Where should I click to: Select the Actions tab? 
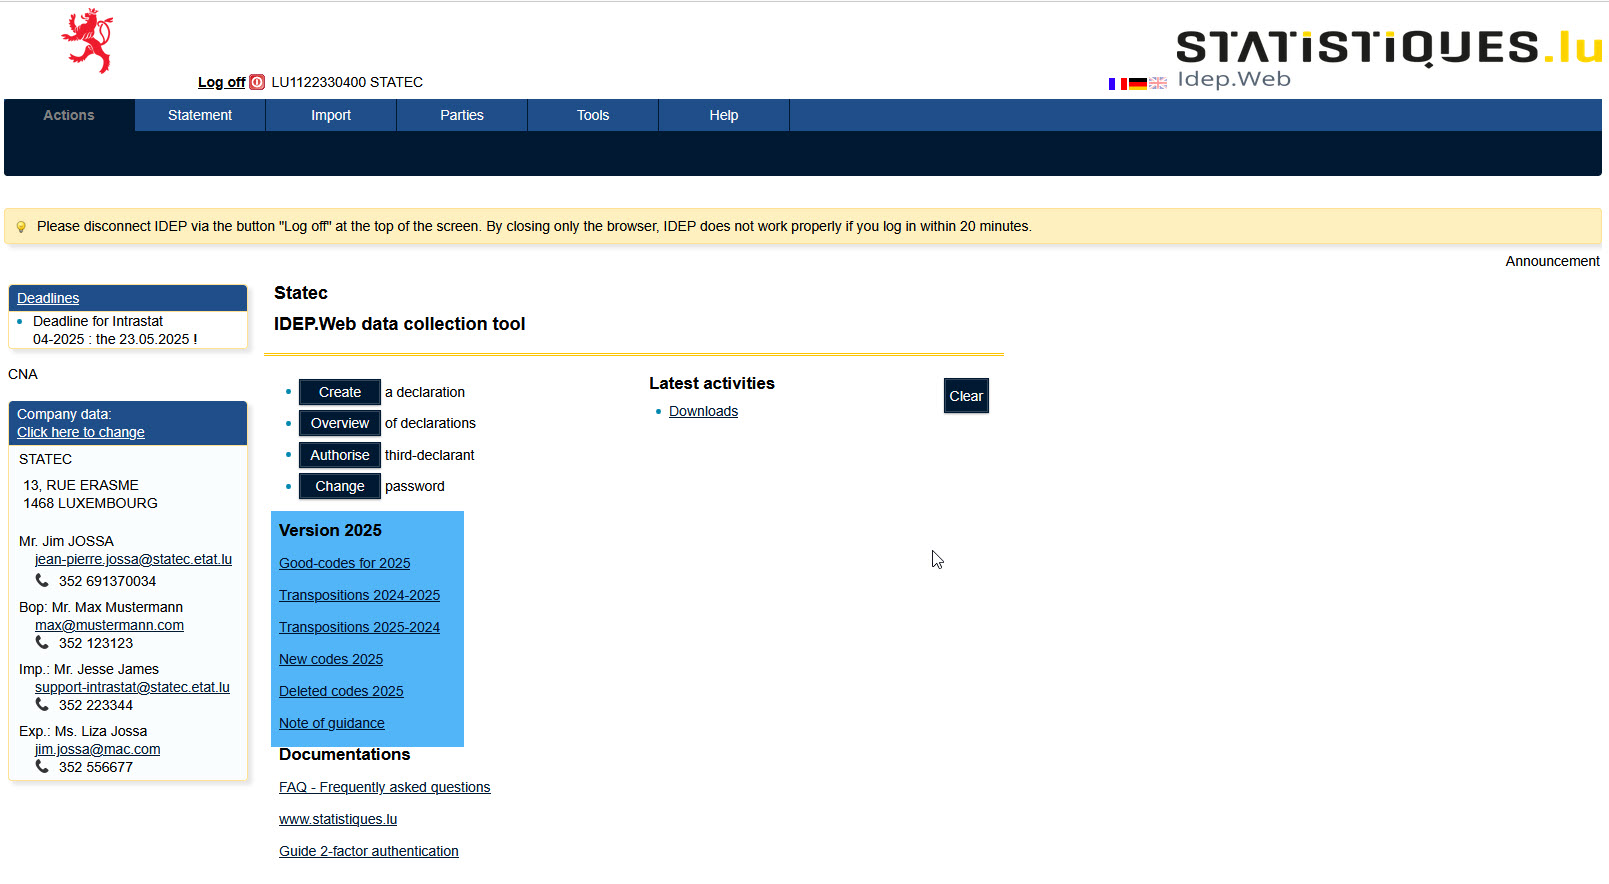tap(69, 115)
